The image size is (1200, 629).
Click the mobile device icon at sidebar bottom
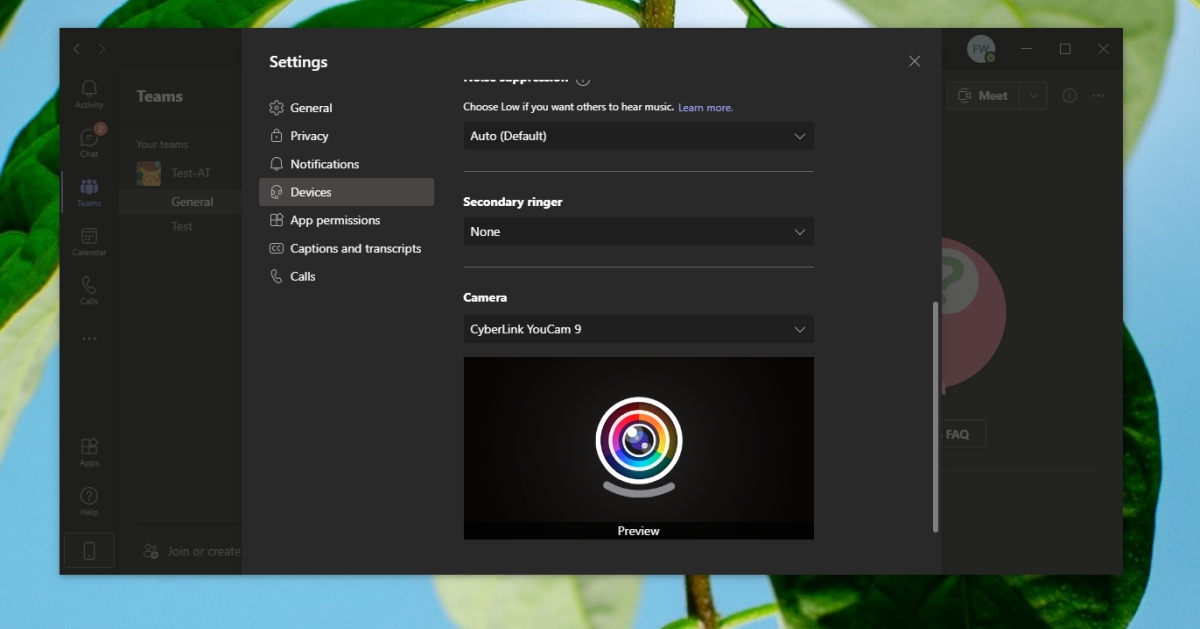pyautogui.click(x=89, y=551)
